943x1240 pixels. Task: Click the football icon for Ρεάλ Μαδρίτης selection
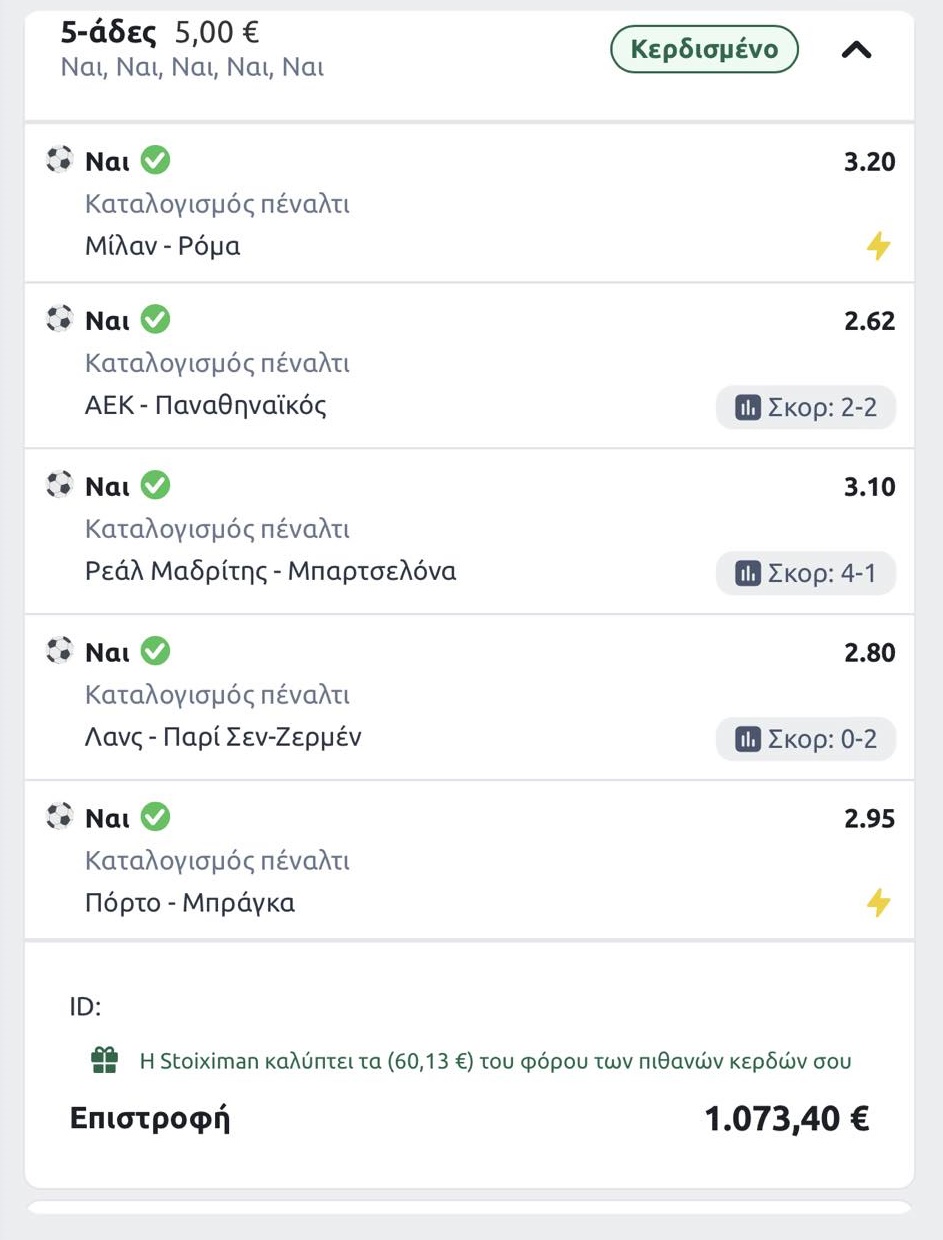[60, 486]
